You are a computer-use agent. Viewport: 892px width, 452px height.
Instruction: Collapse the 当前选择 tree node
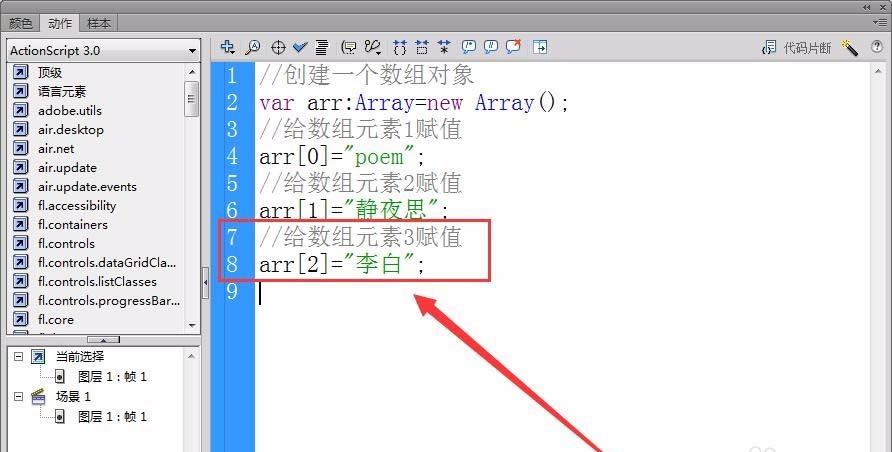(19, 356)
